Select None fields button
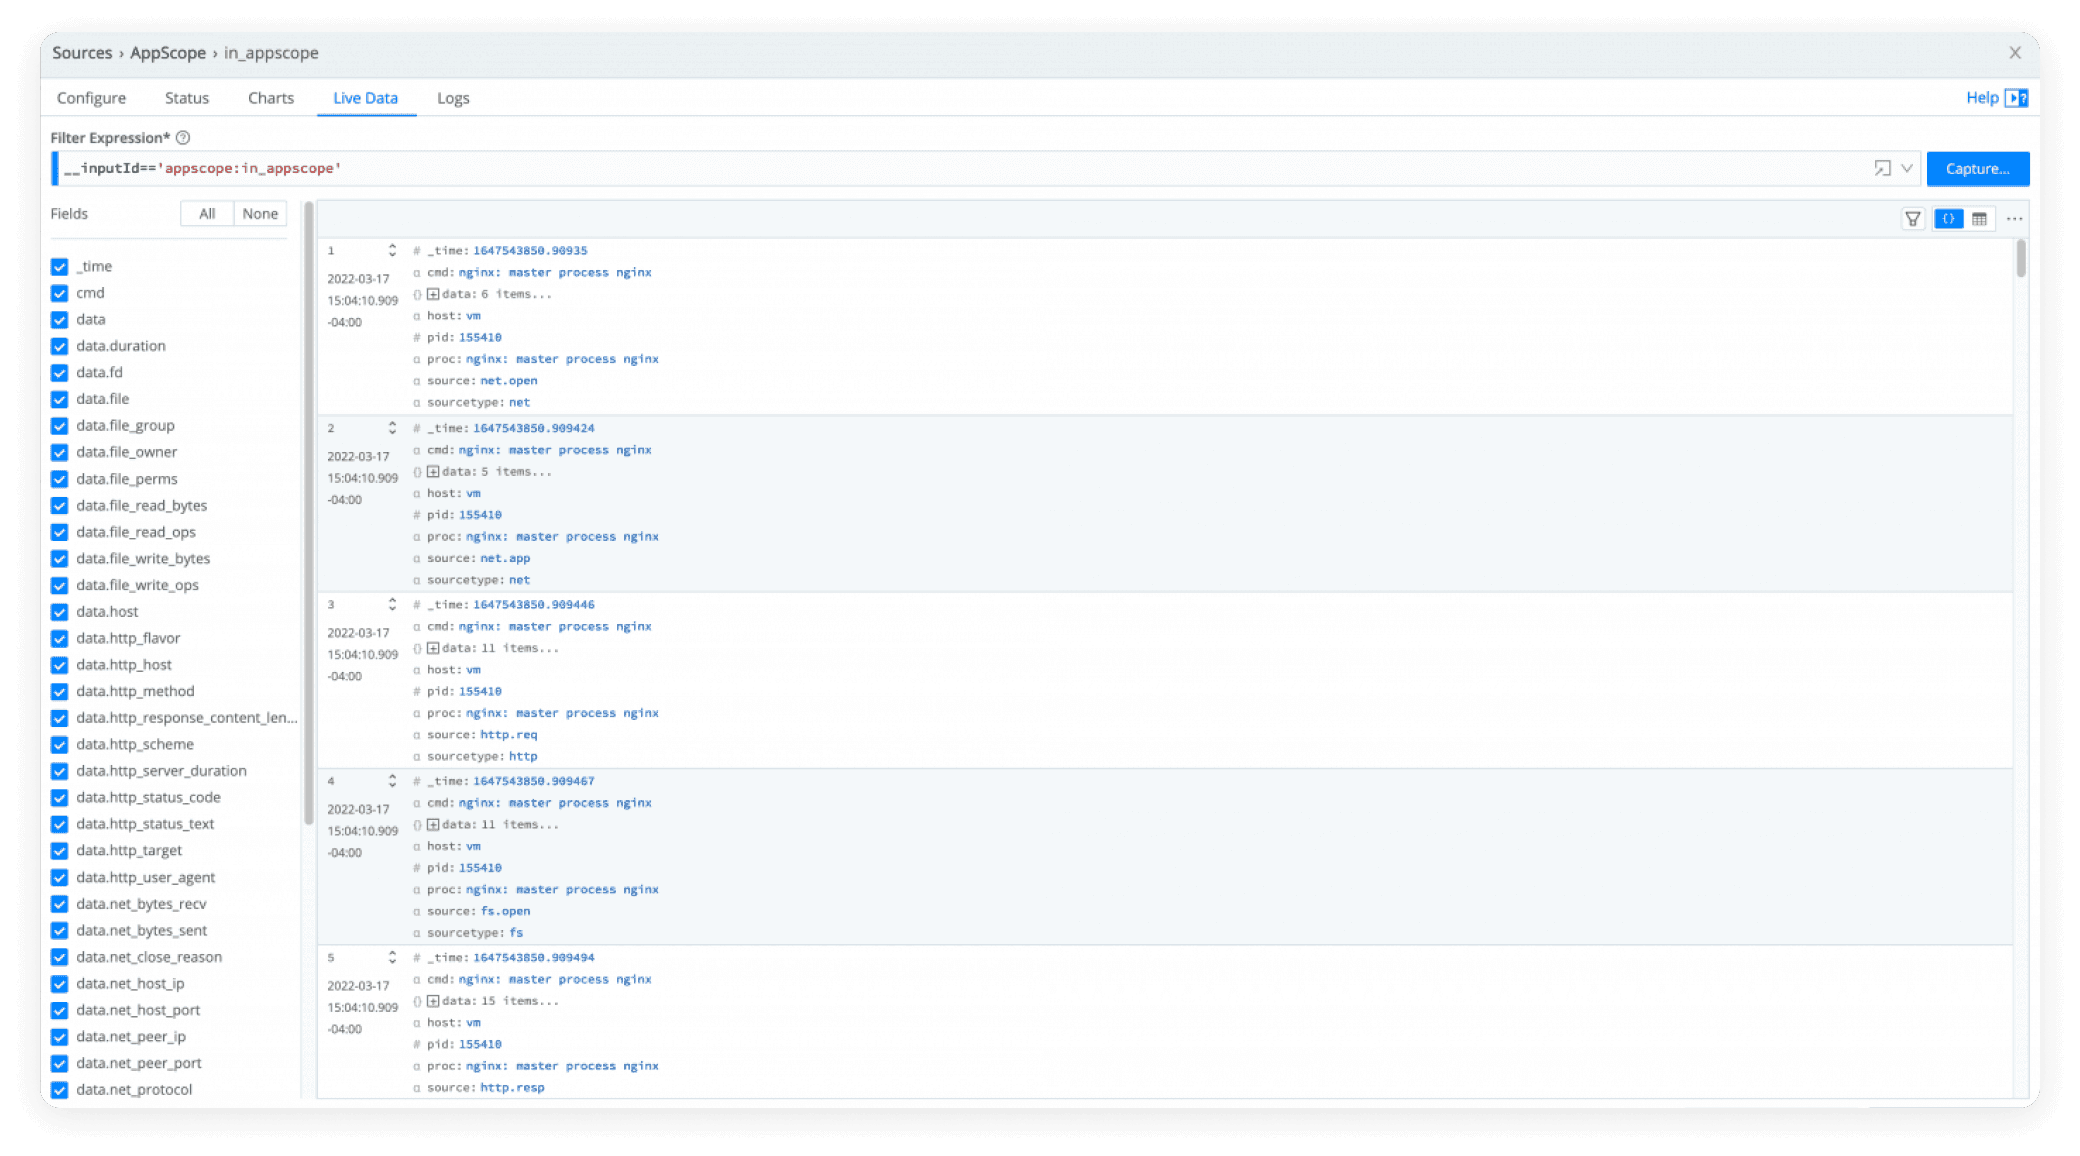2080x1156 pixels. pos(260,214)
